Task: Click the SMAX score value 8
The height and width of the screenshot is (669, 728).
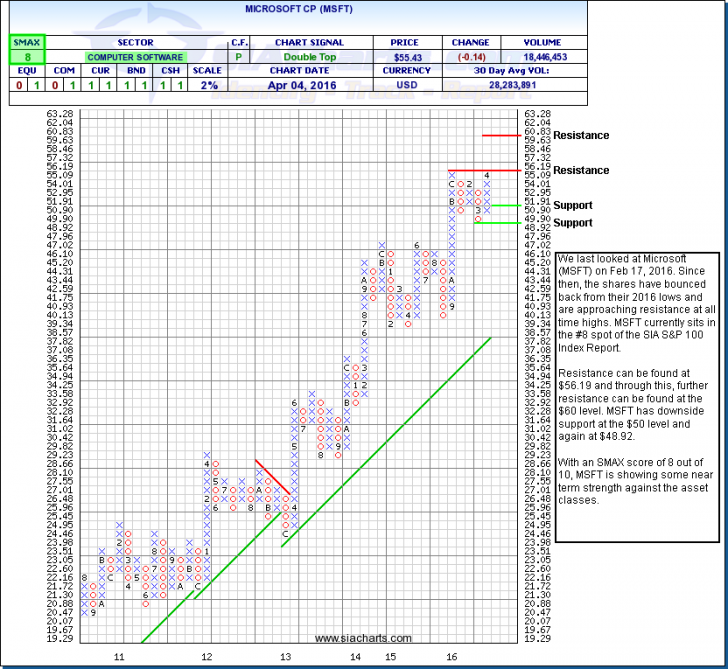Action: (x=22, y=58)
